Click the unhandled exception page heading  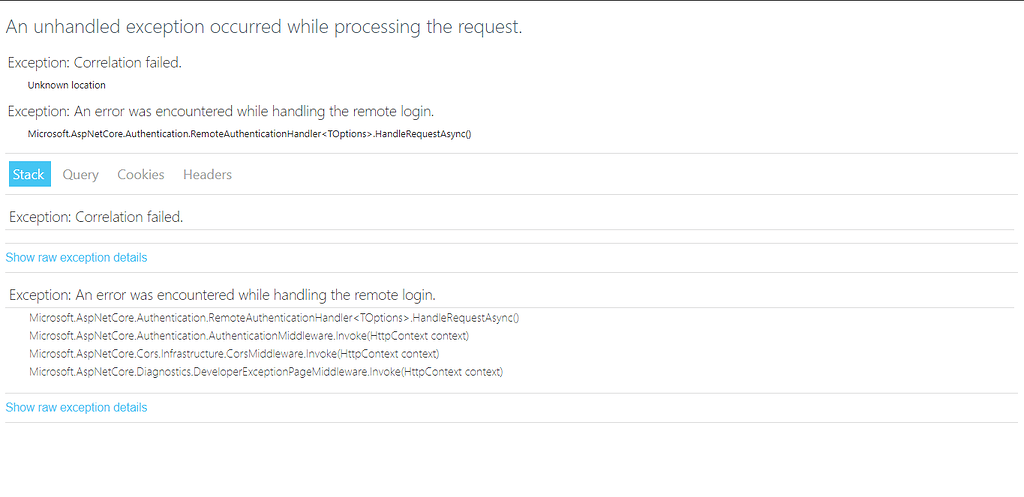pos(264,27)
